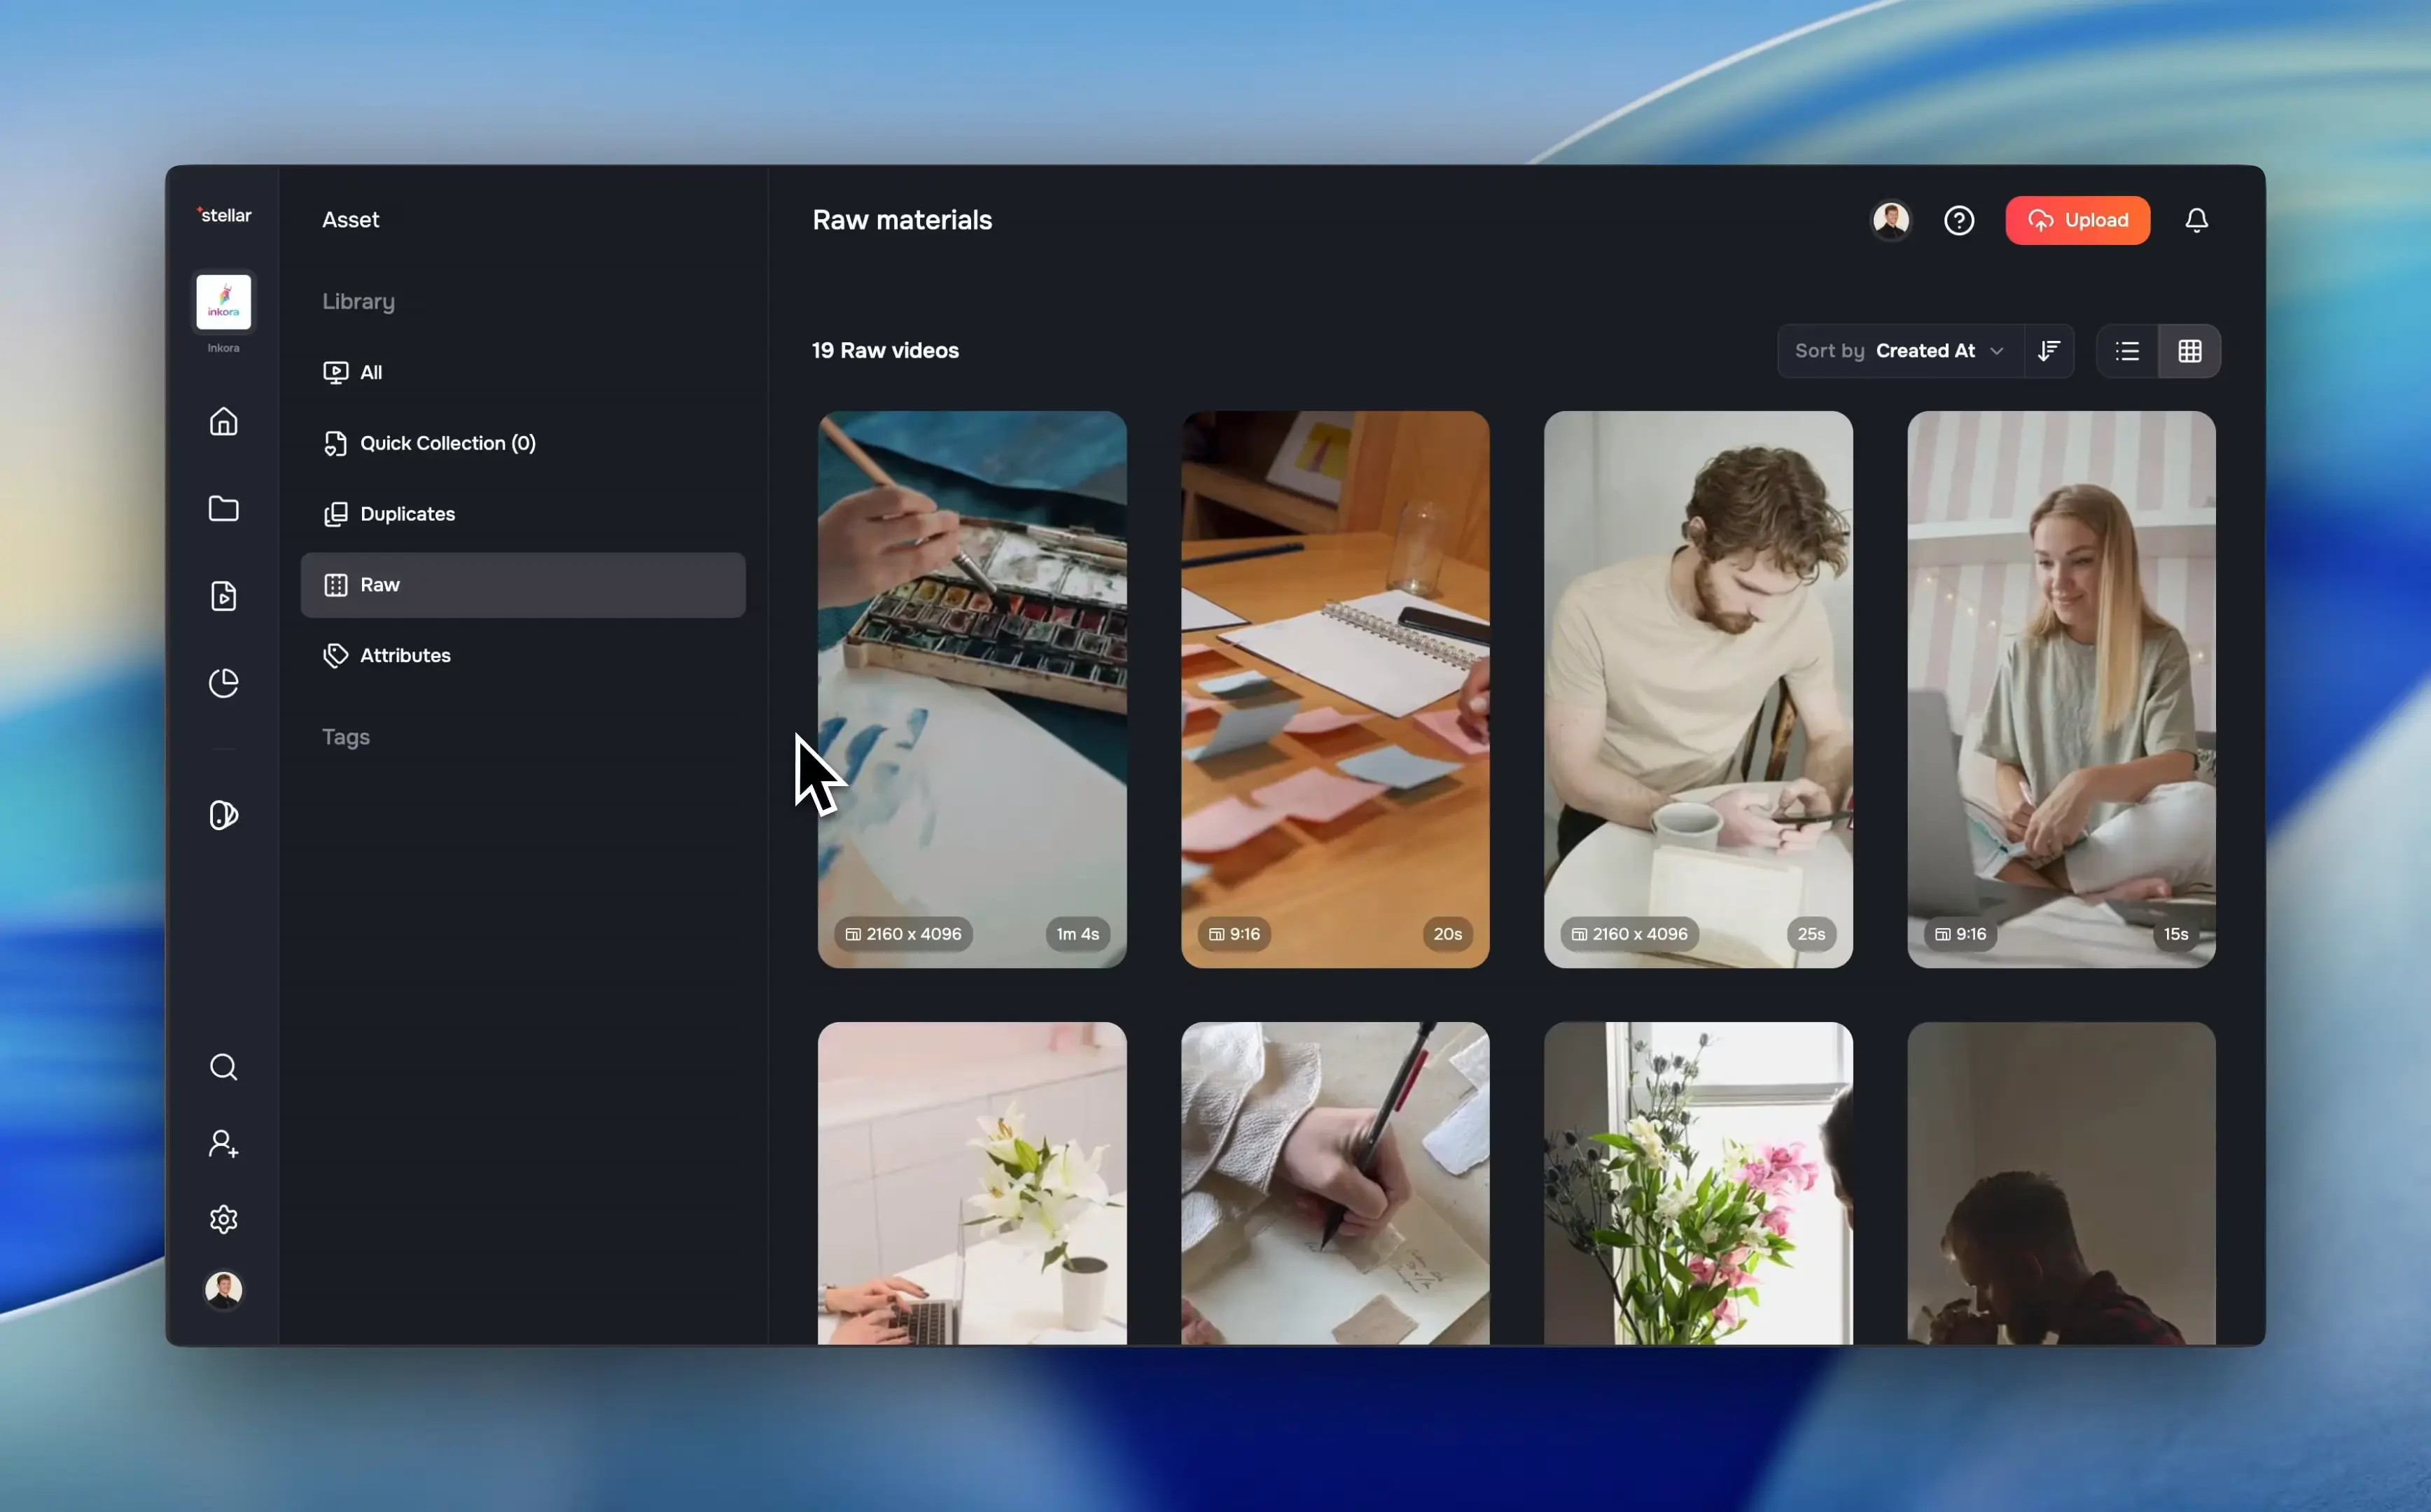Go to the Home icon in sidebar
Screen dimensions: 2431x1512
224,421
